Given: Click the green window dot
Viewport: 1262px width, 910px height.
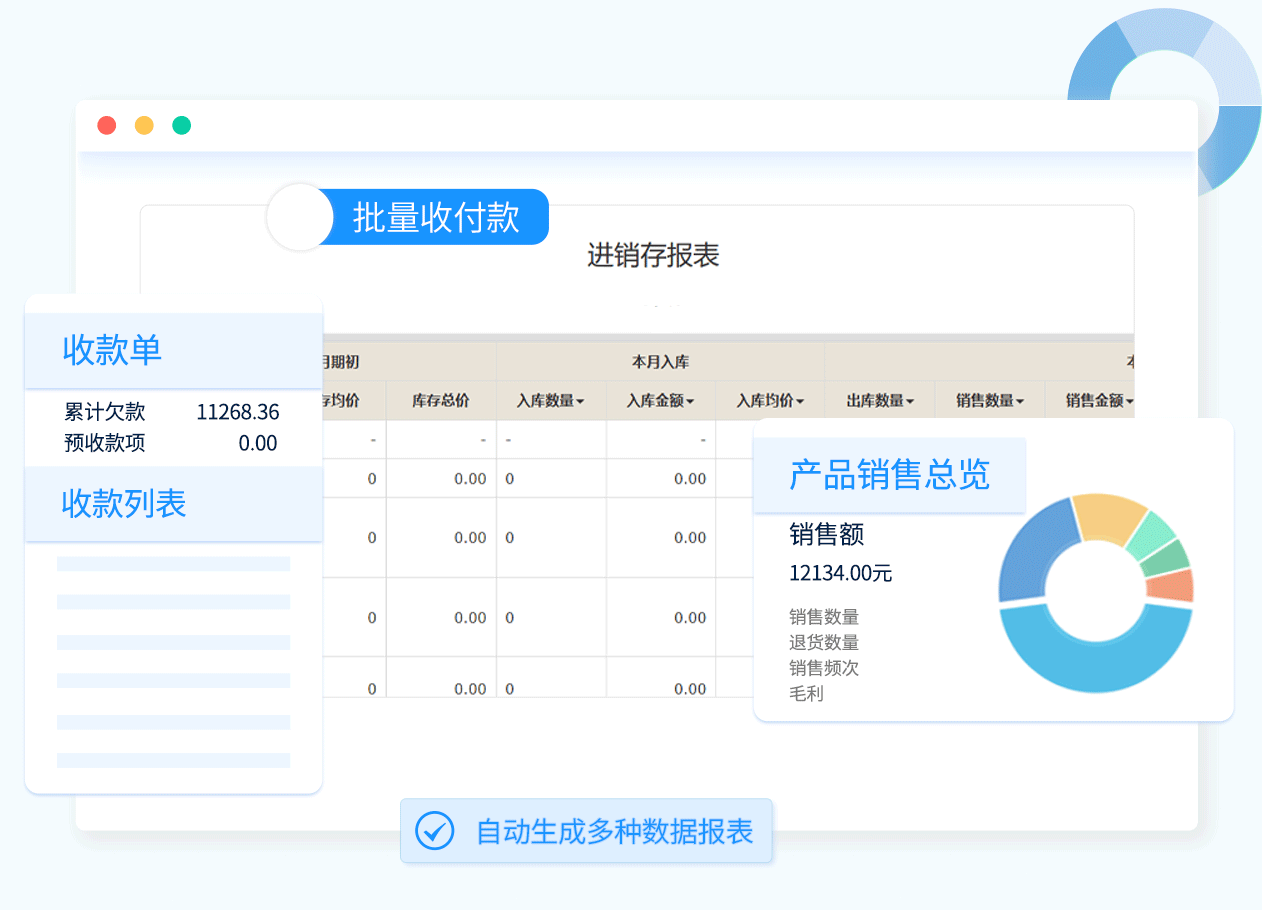Looking at the screenshot, I should [181, 125].
